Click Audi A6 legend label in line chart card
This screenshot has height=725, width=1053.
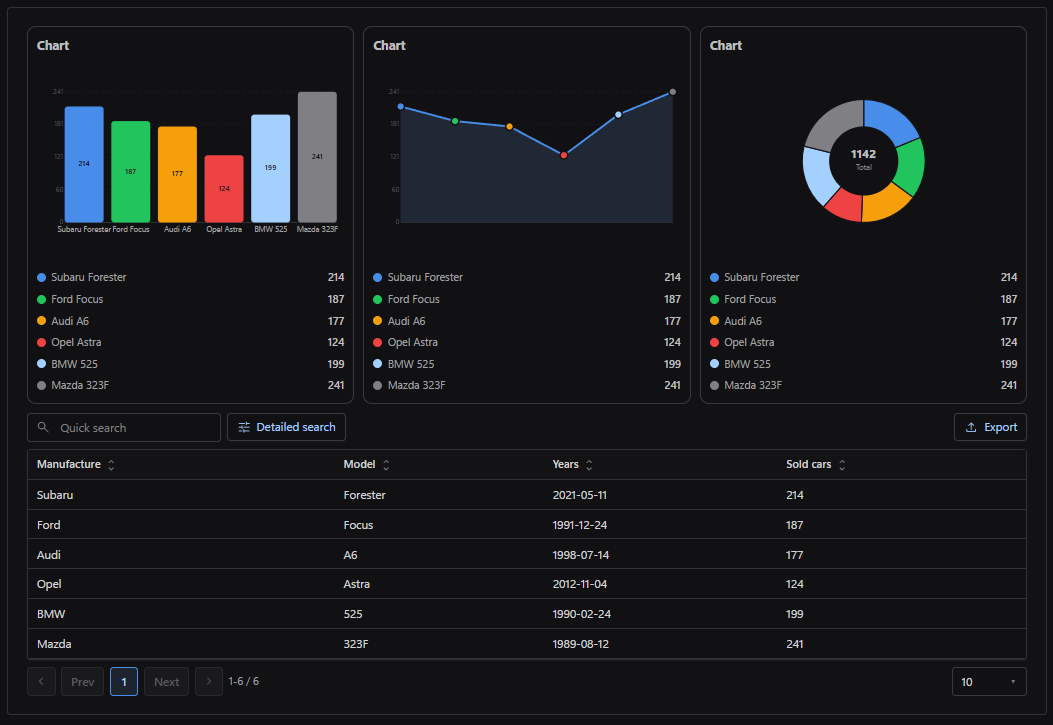click(406, 321)
